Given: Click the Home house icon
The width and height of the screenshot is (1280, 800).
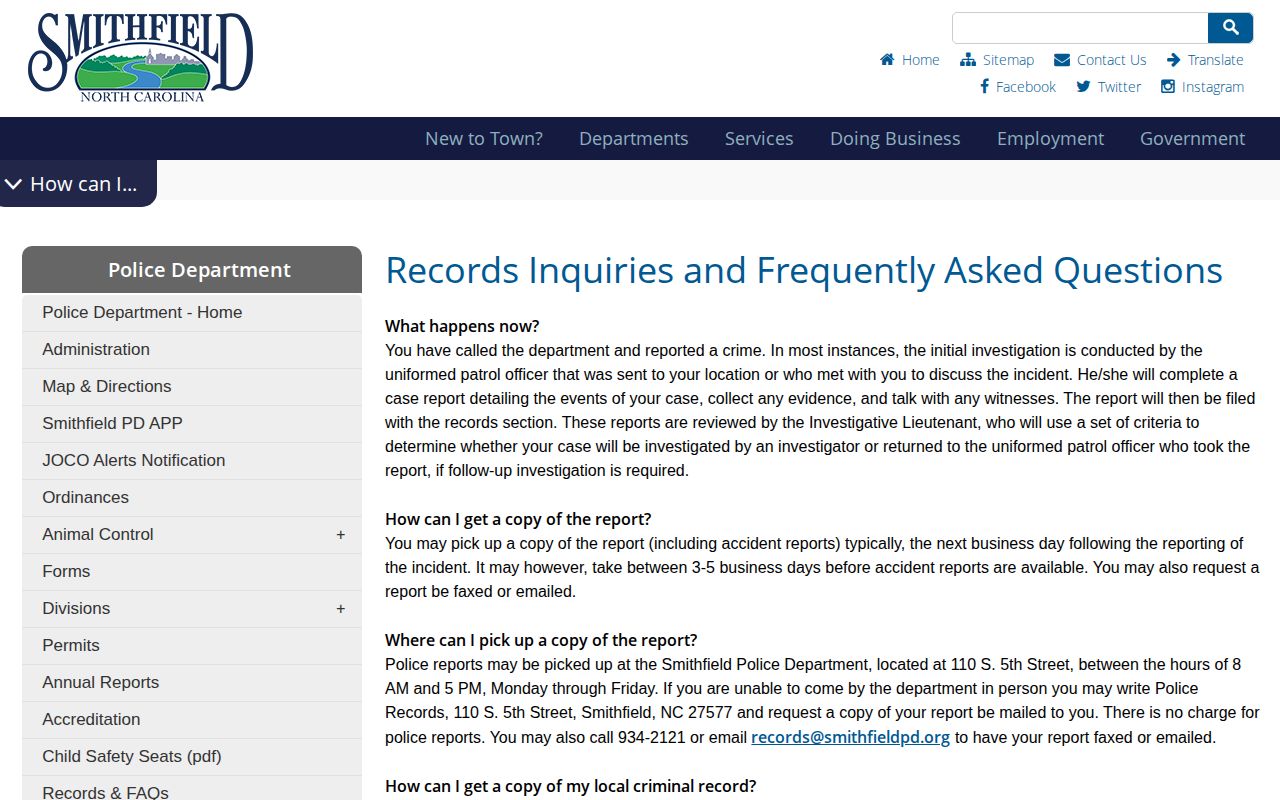Looking at the screenshot, I should click(887, 60).
